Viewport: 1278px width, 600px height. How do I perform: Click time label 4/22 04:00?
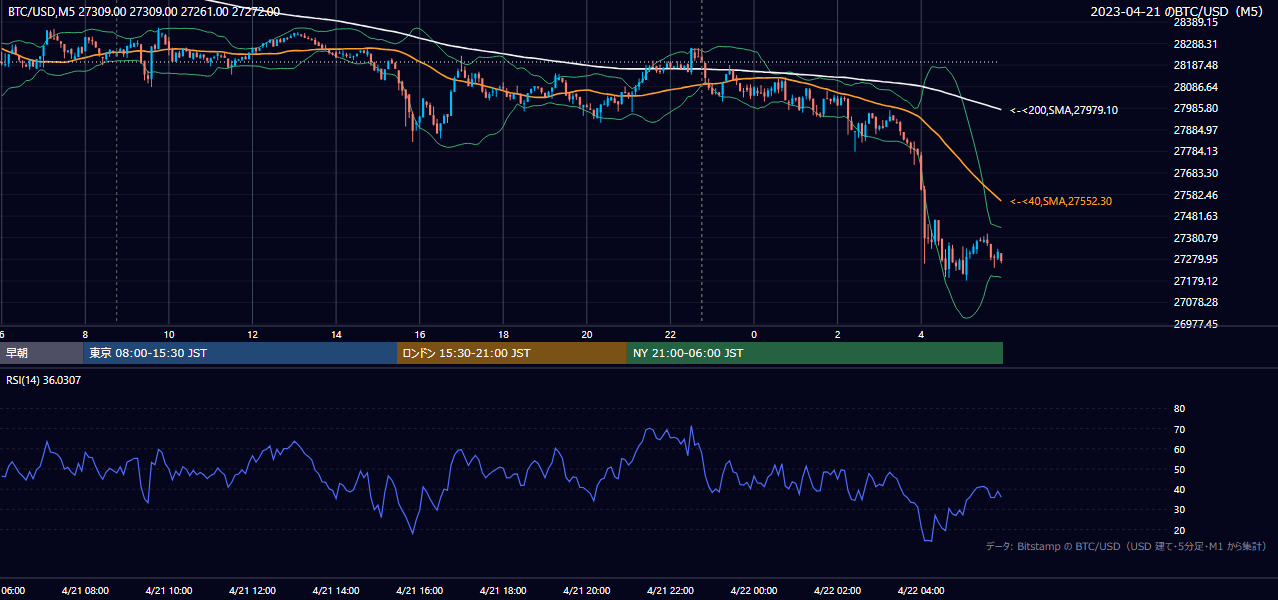pyautogui.click(x=921, y=590)
